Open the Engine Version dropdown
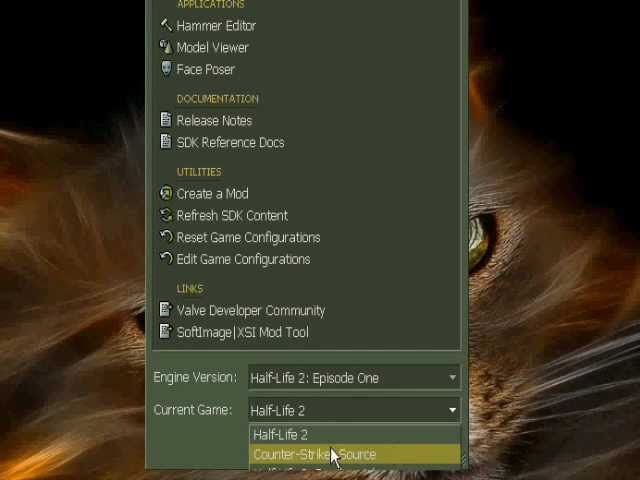Screen dimensions: 640x480 354,378
